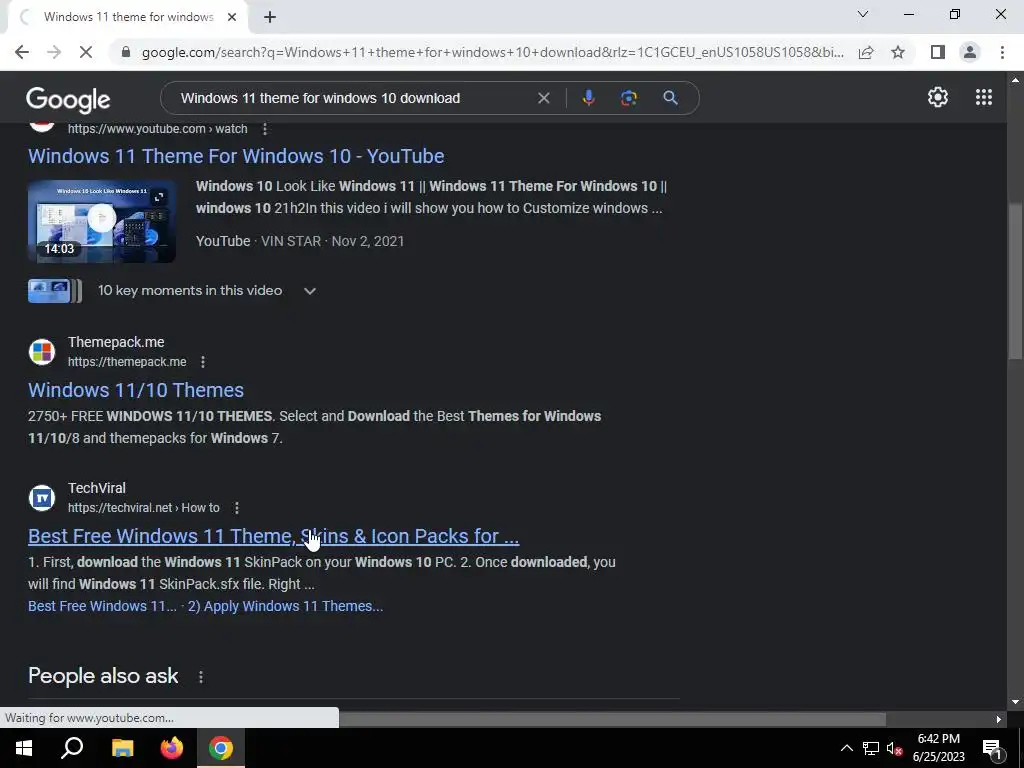Viewport: 1024px width, 768px height.
Task: Open network status tray icon
Action: [x=871, y=748]
